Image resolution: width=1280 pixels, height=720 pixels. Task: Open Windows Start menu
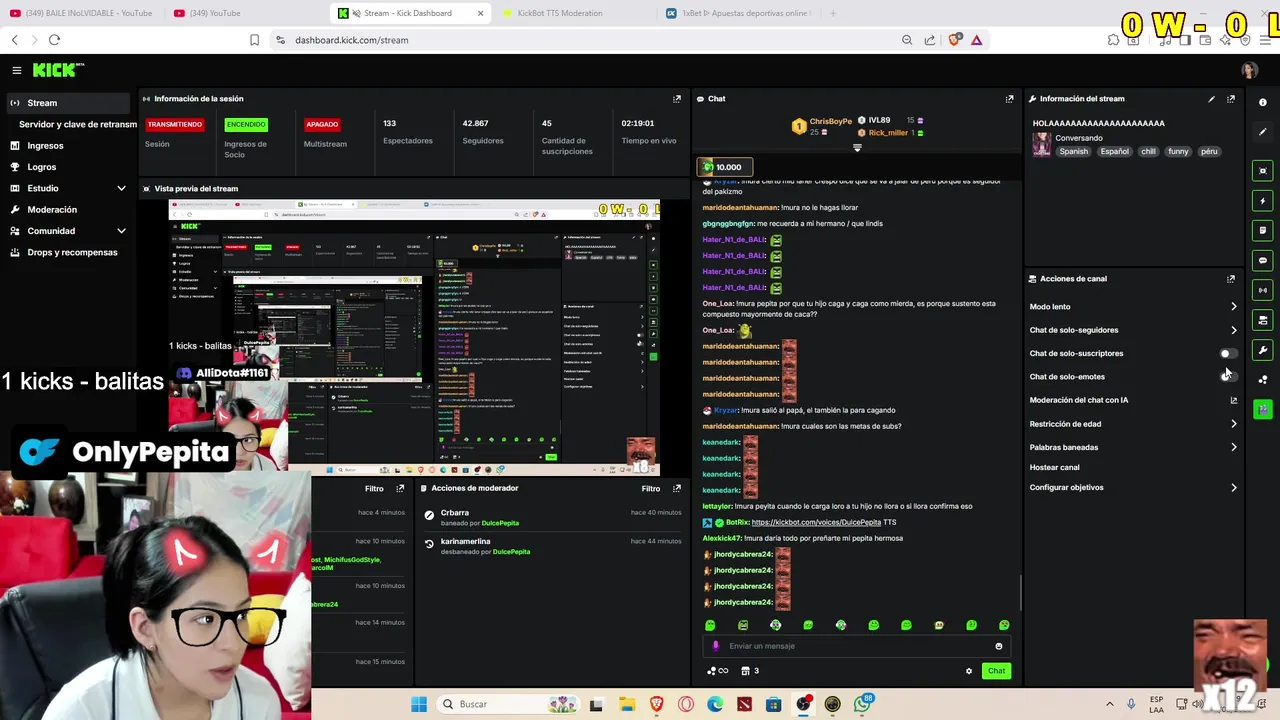click(x=419, y=704)
